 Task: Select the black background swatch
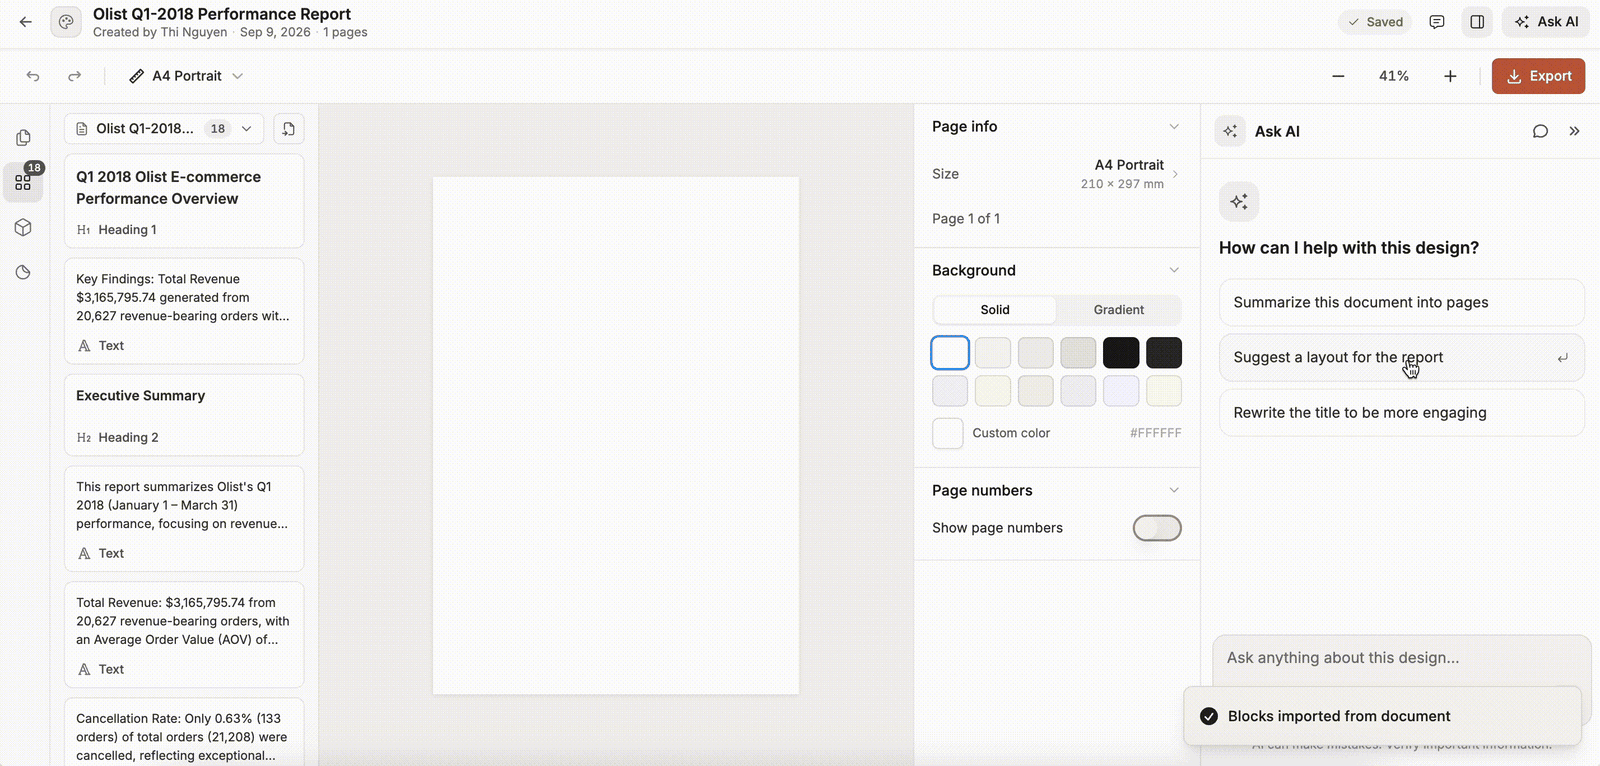click(x=1121, y=353)
